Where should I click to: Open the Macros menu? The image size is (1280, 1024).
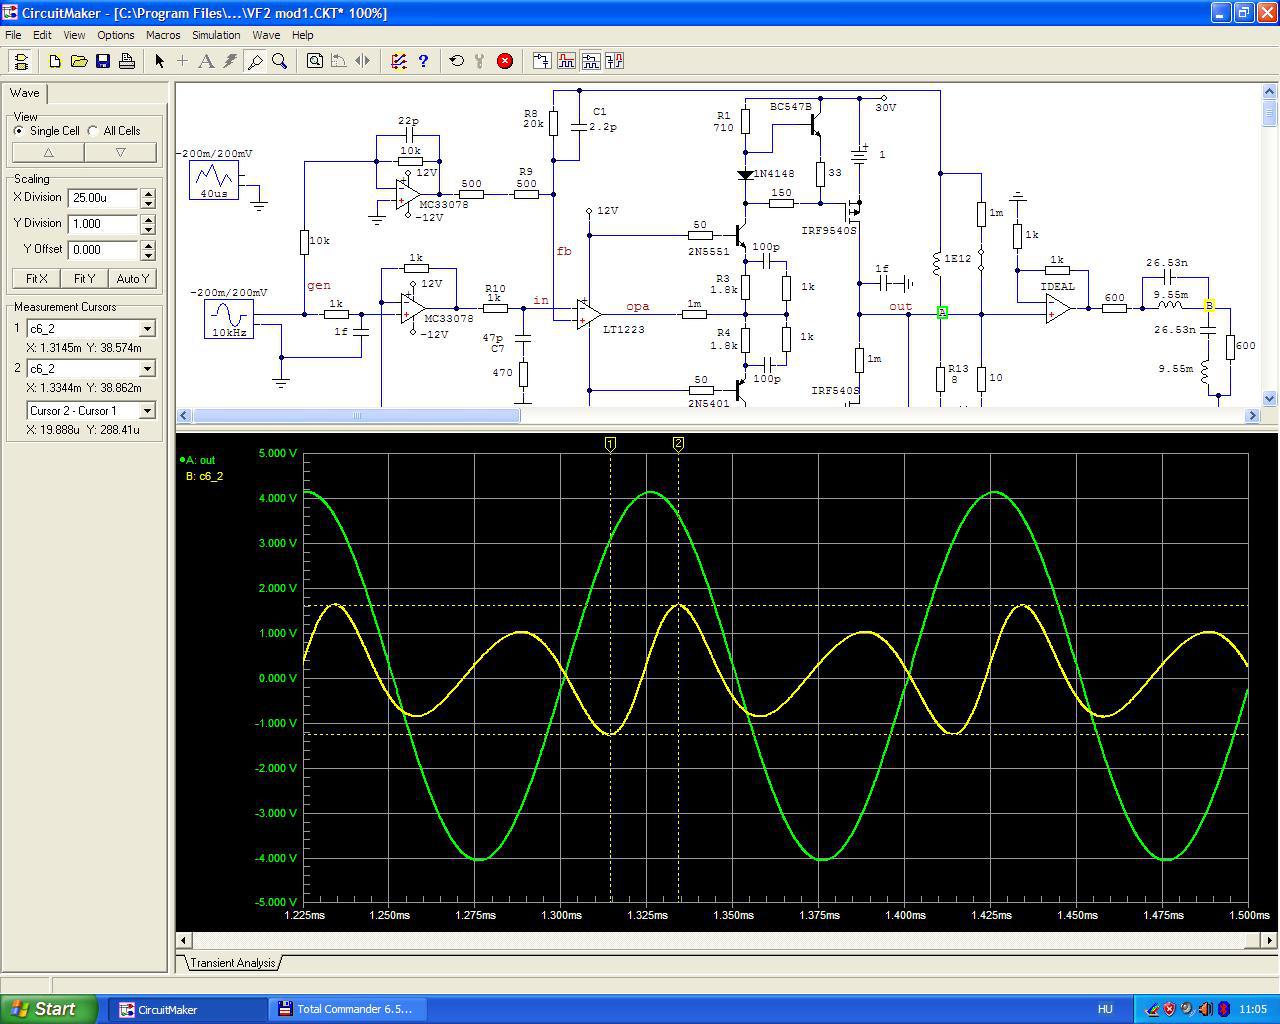[163, 35]
